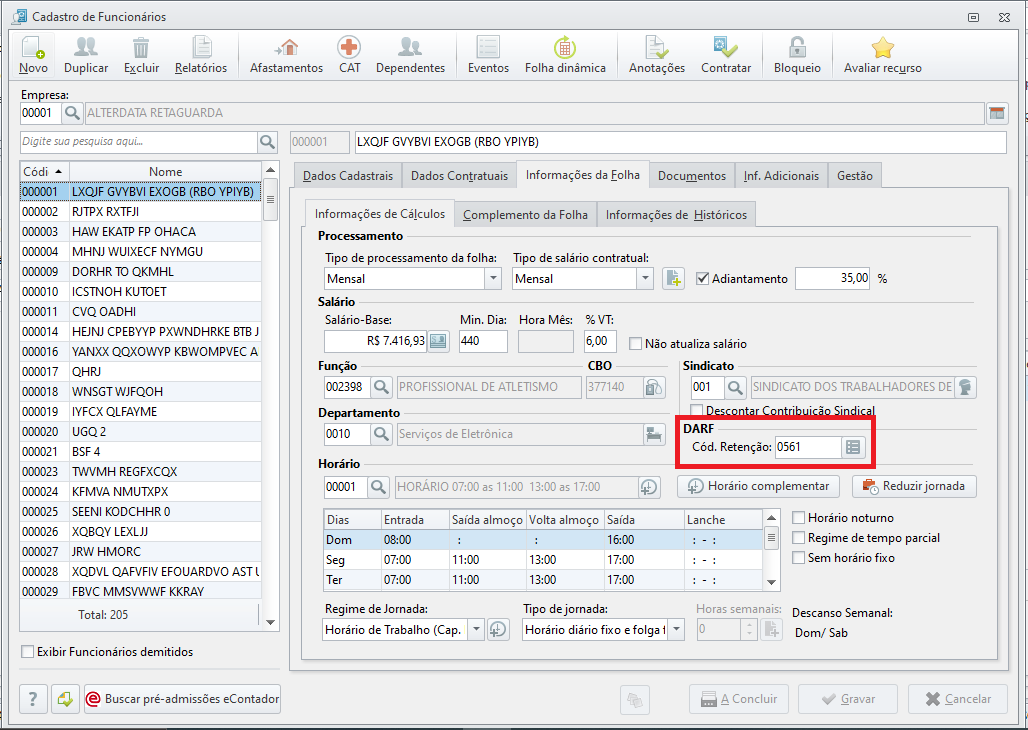This screenshot has height=730, width=1028.
Task: Click the Horário complementar button
Action: [759, 486]
